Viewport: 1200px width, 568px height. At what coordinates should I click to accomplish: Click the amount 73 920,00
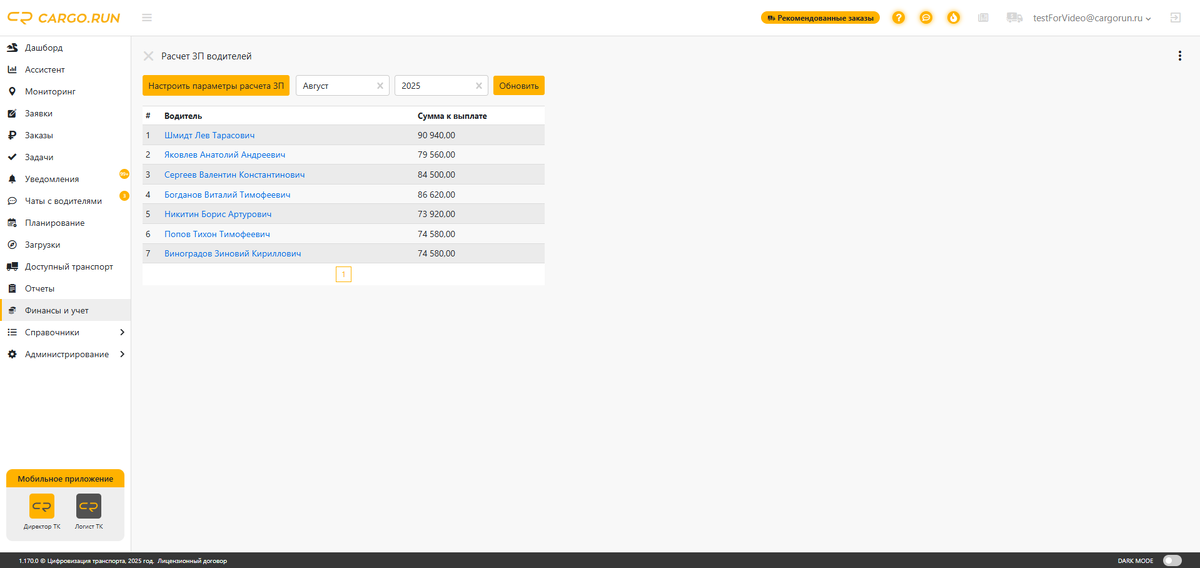click(436, 214)
